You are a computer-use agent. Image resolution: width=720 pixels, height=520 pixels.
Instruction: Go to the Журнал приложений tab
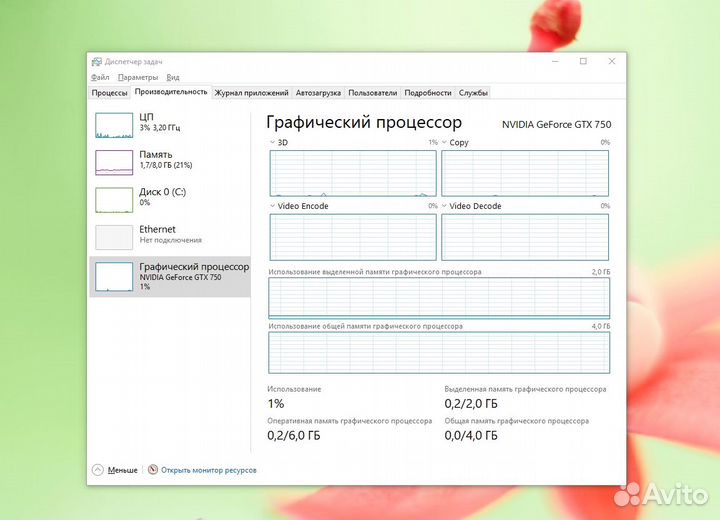tap(252, 93)
